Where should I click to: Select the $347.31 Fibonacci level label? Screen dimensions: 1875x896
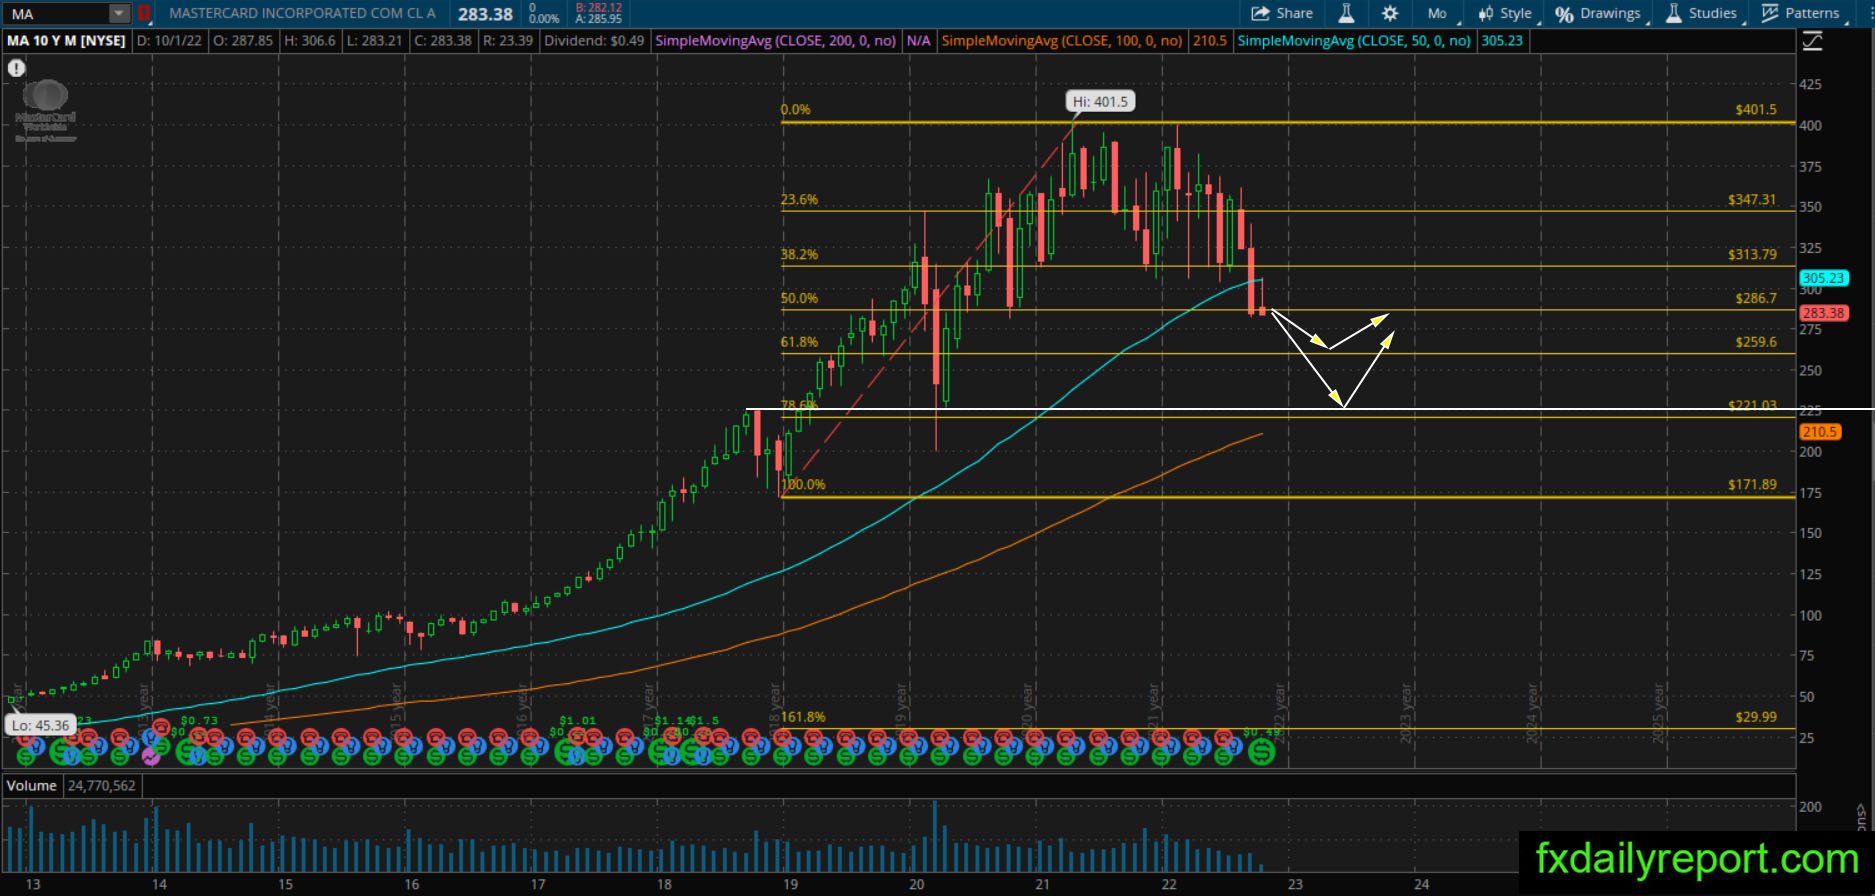1752,200
